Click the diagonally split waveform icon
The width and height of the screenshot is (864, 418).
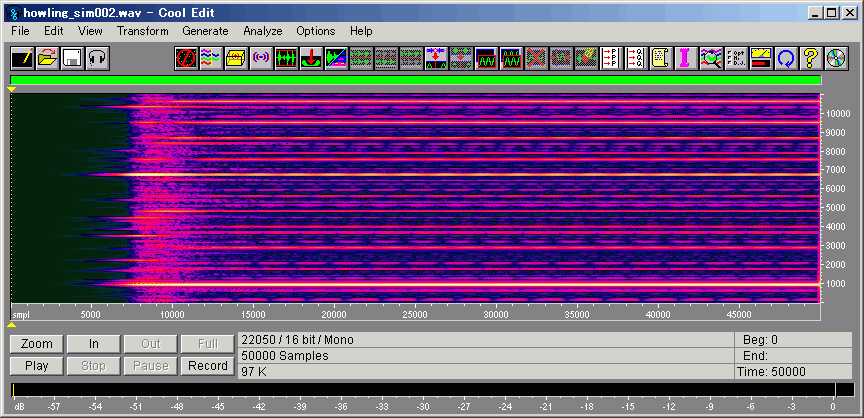(336, 58)
